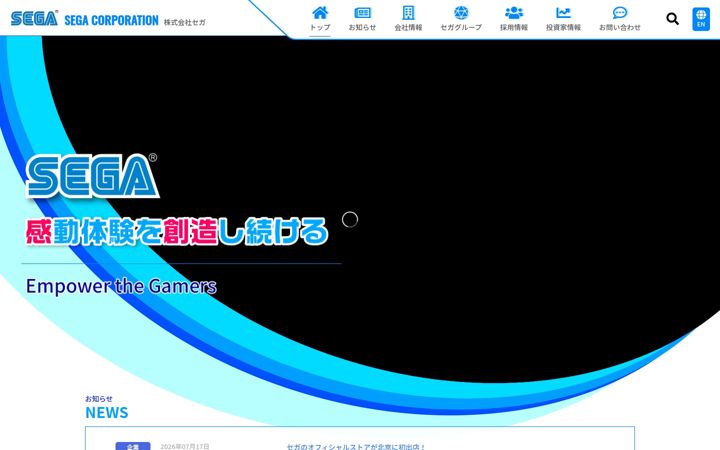Image resolution: width=720 pixels, height=450 pixels.
Task: Click the 株式会社セガ text in header
Action: click(x=185, y=22)
